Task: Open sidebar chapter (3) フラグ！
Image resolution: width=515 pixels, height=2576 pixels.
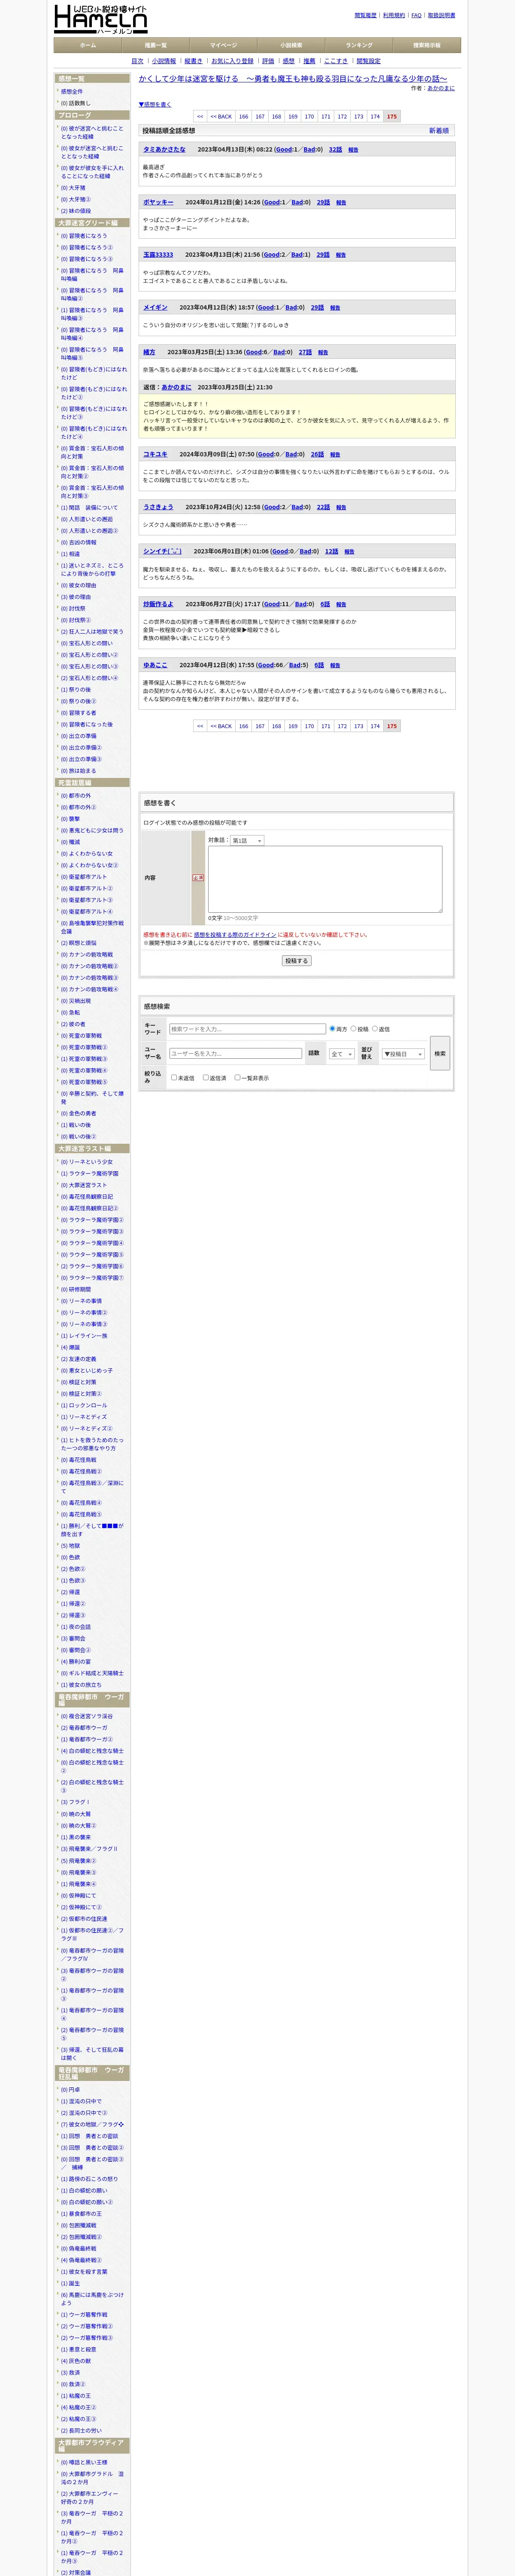Action: point(76,1802)
